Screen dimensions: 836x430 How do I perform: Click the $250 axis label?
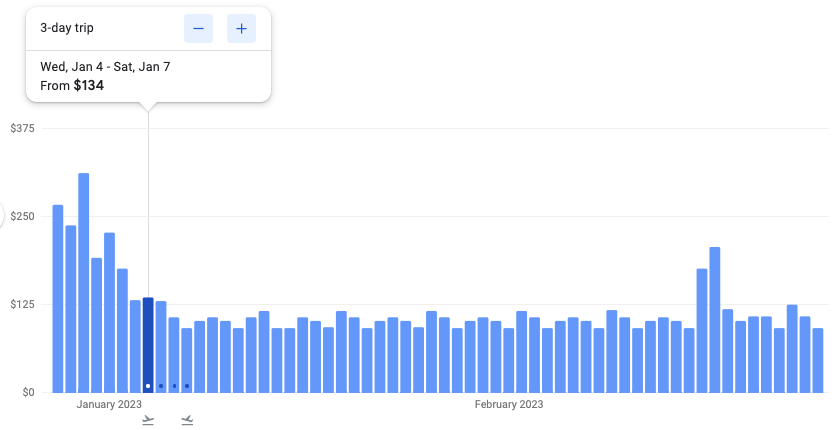(x=22, y=216)
